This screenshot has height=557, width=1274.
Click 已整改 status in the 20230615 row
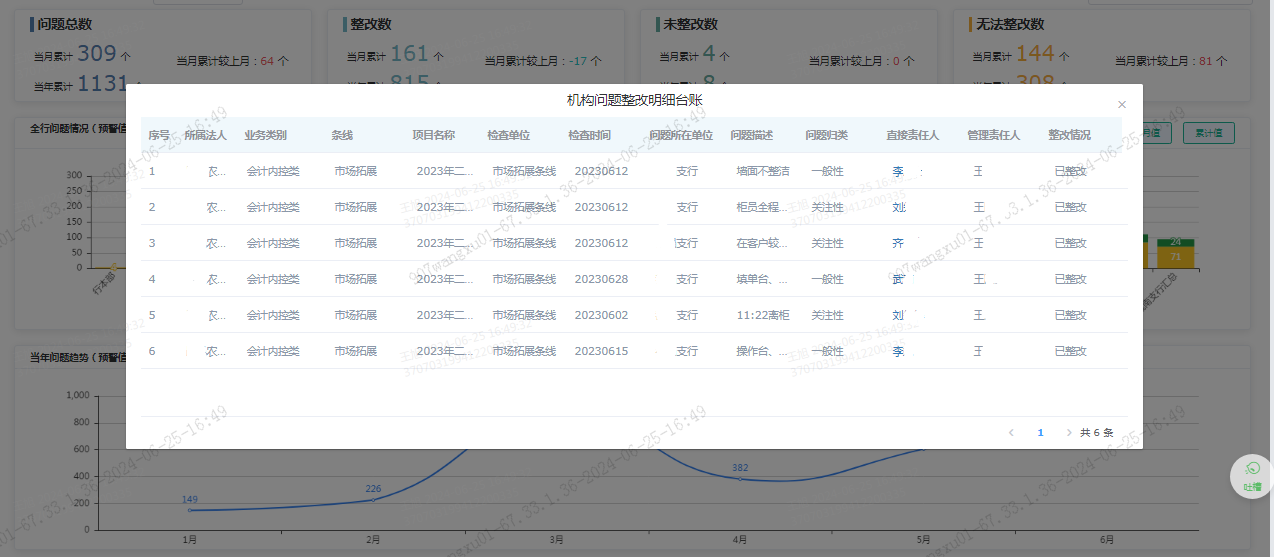1070,351
